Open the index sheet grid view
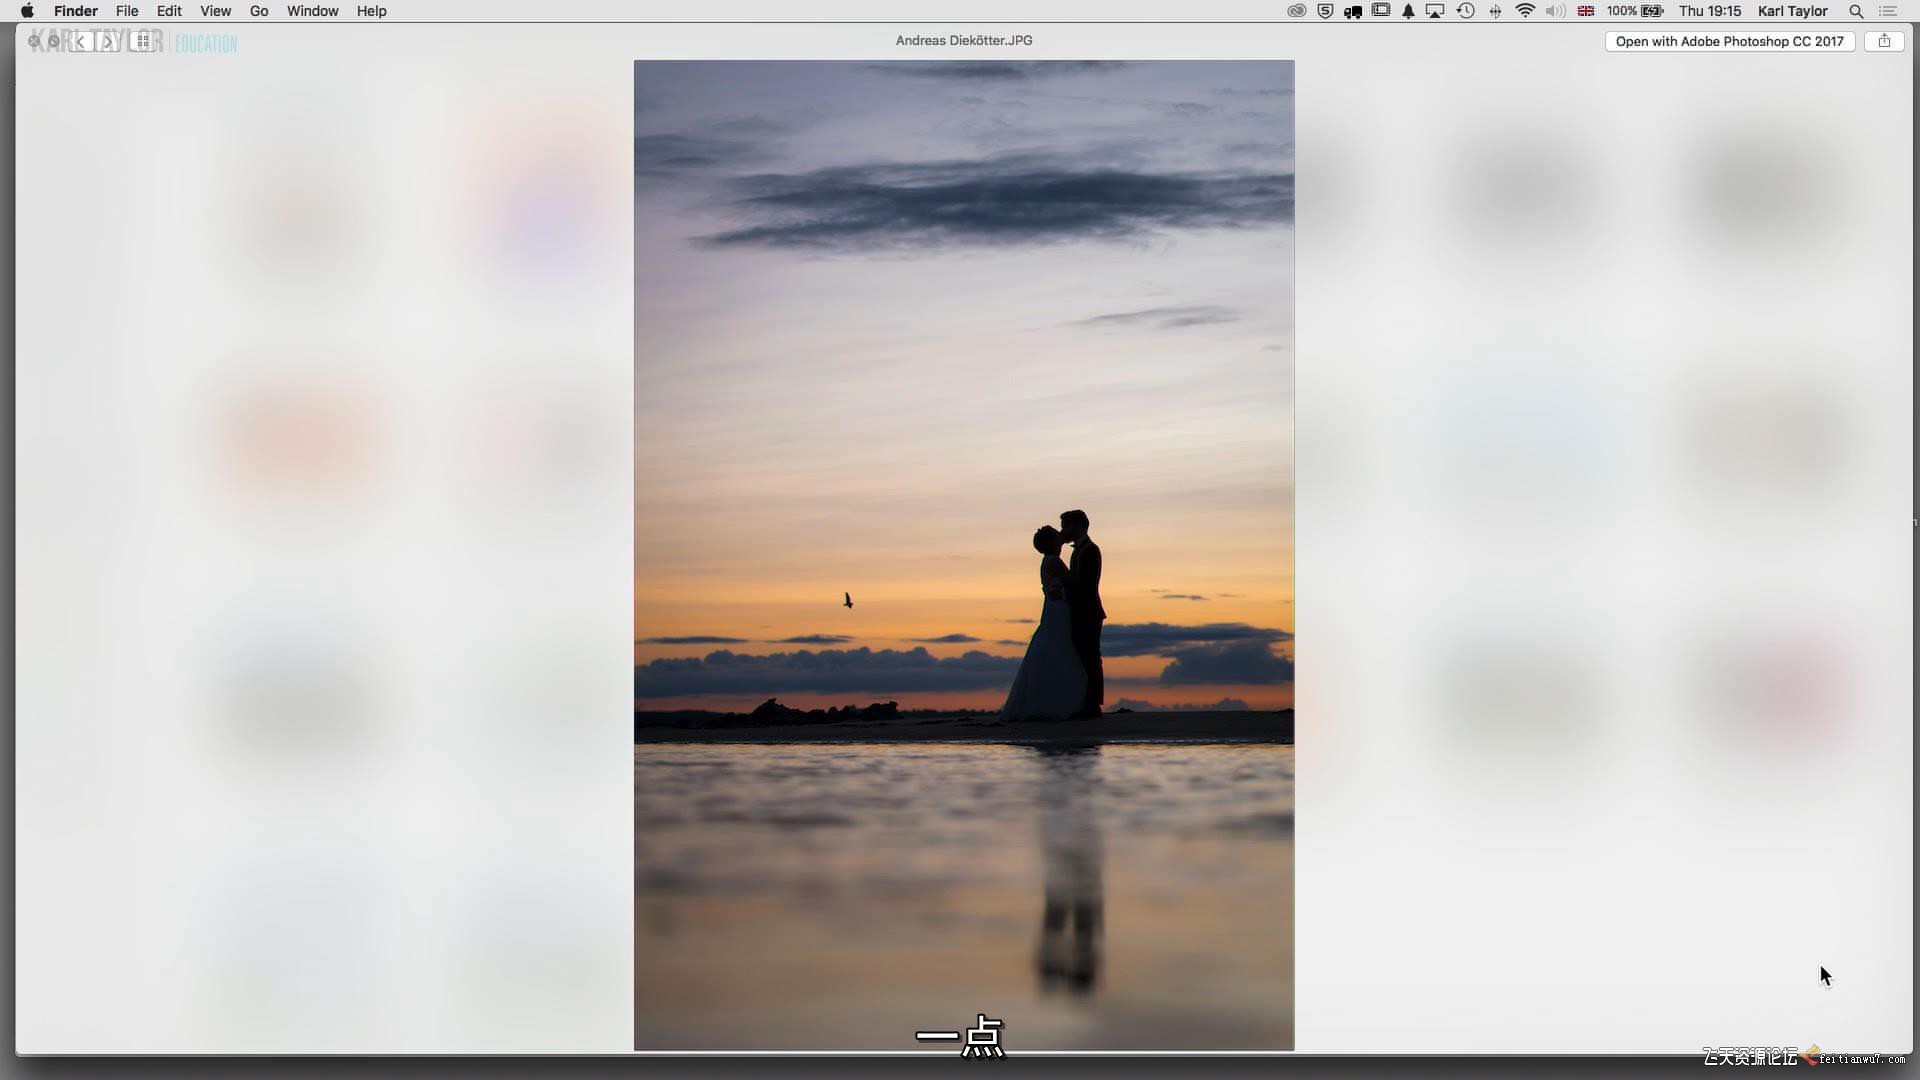 click(x=143, y=42)
